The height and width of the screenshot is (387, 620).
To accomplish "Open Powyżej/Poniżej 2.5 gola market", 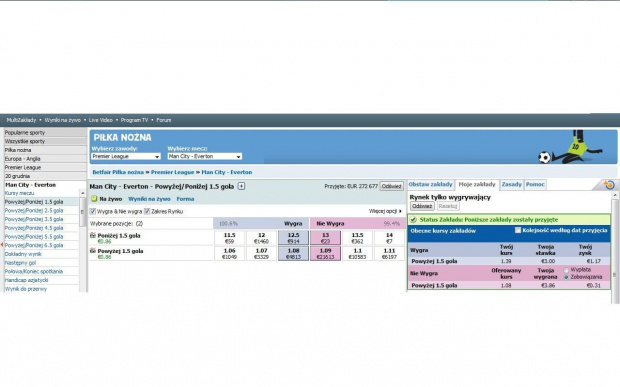I will point(34,210).
